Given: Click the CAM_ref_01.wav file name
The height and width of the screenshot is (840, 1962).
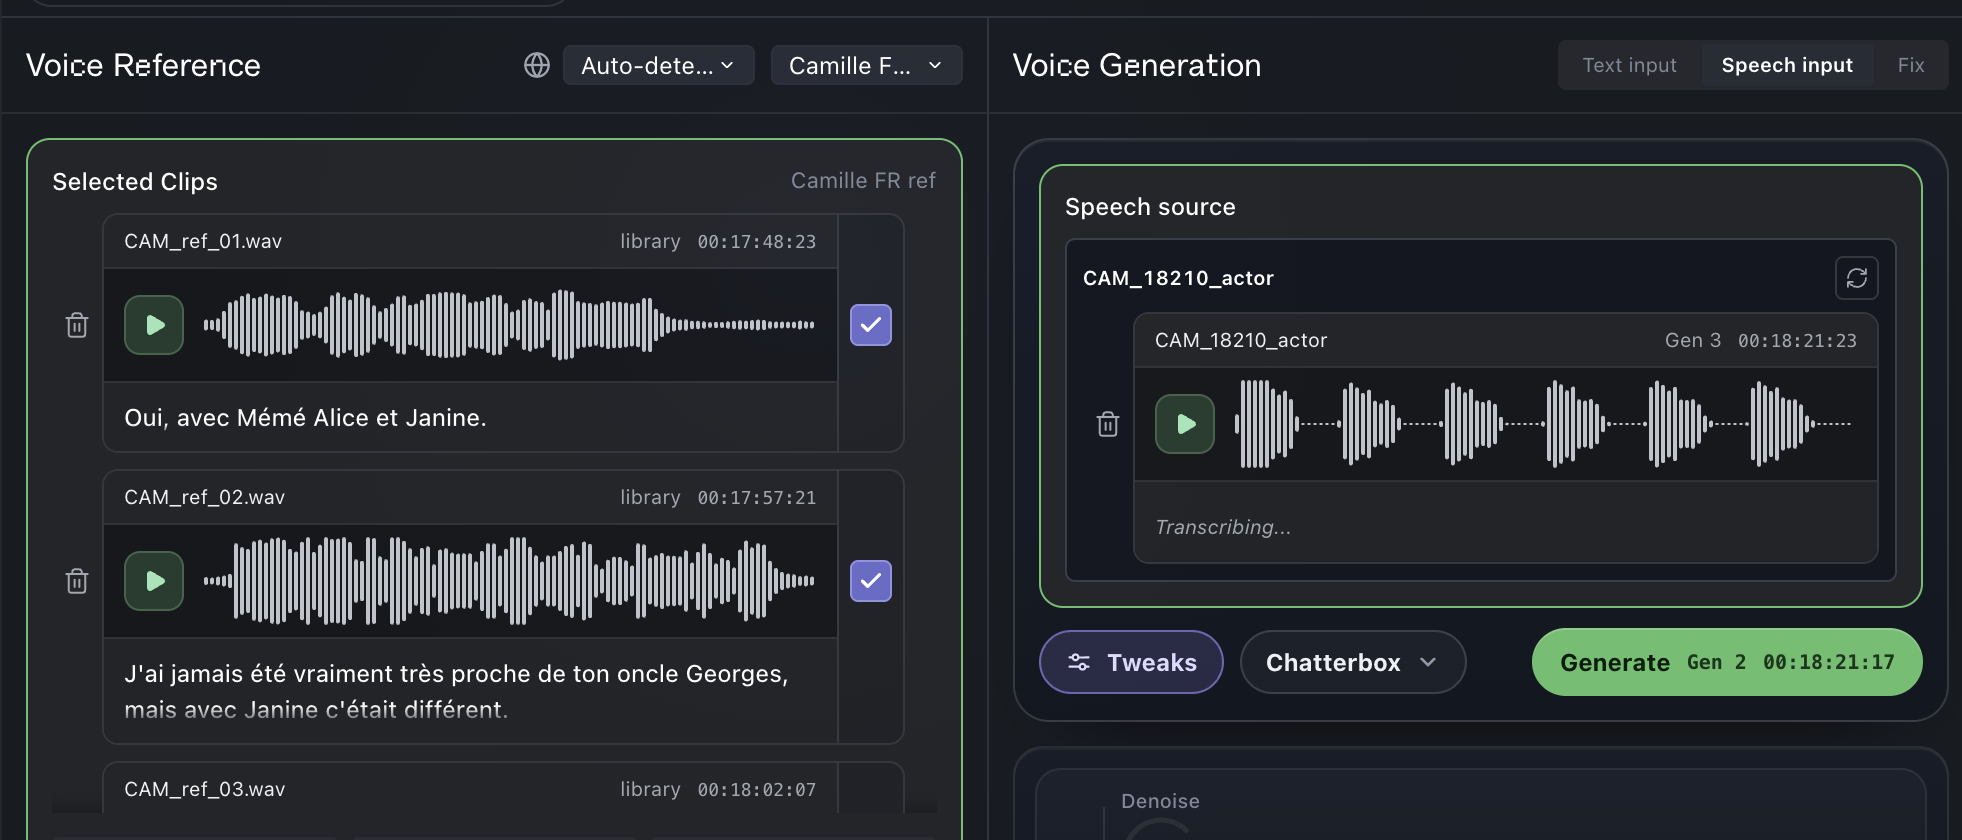Looking at the screenshot, I should pyautogui.click(x=203, y=241).
